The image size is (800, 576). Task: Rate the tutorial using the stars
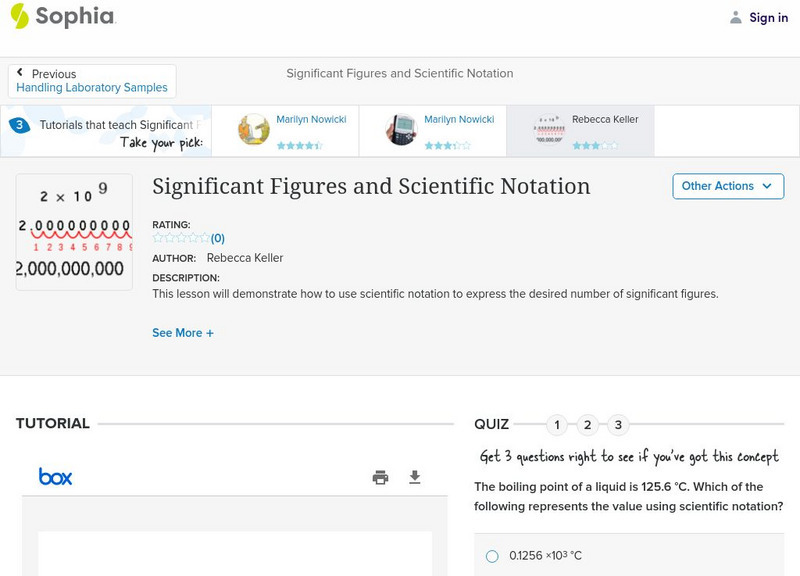[180, 238]
